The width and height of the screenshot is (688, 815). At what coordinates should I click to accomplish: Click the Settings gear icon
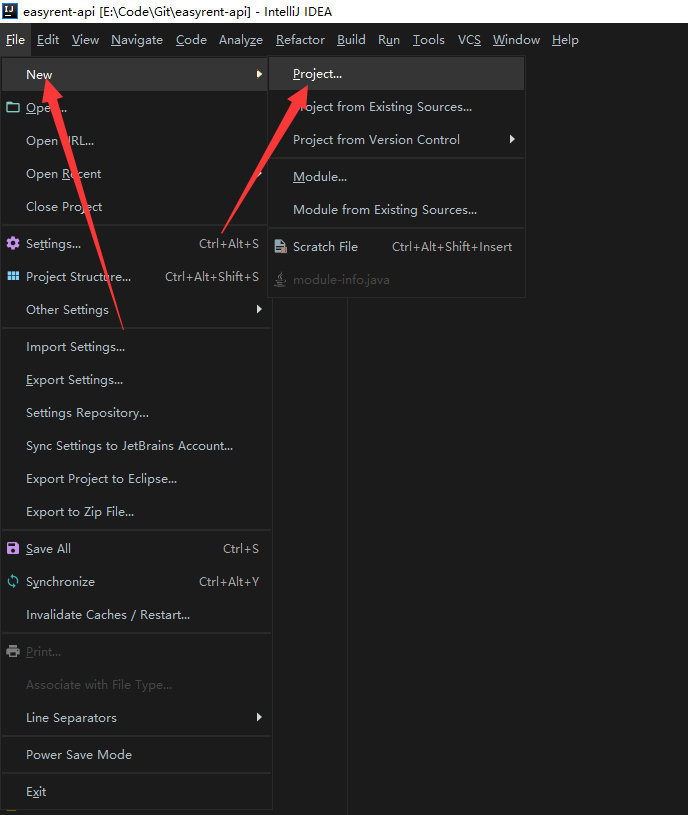coord(13,243)
